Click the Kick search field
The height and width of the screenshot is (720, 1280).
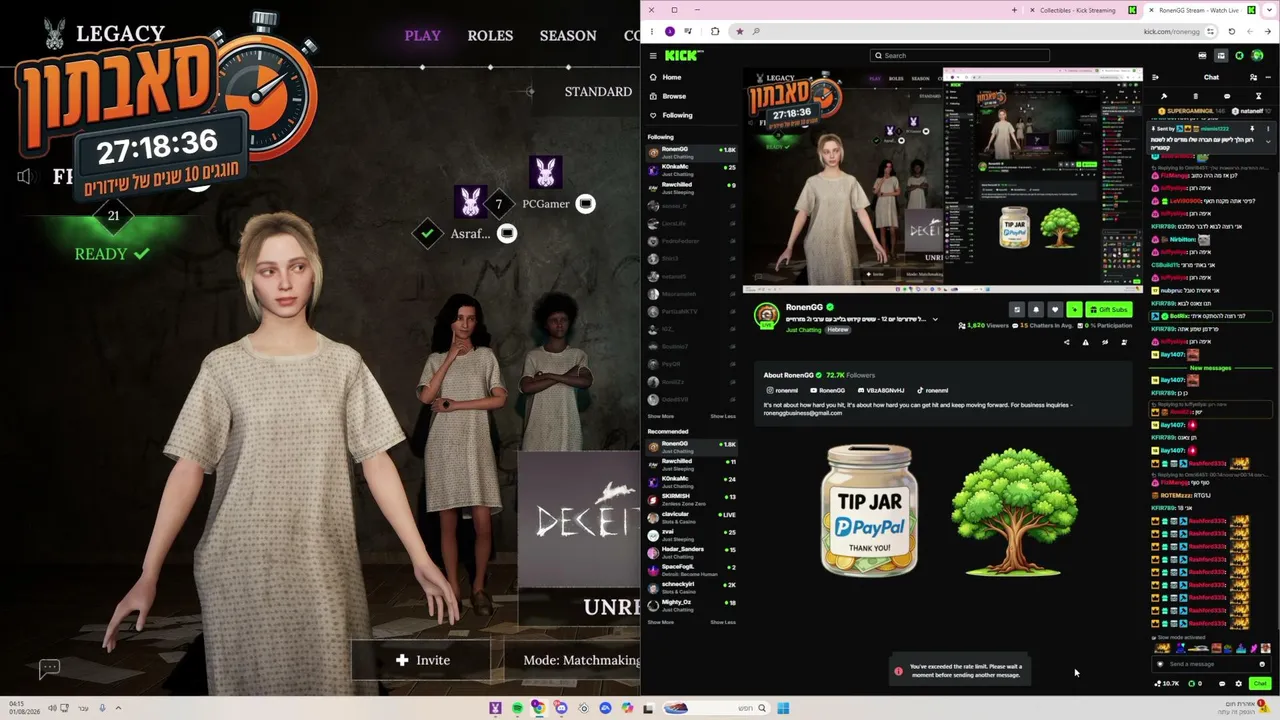tap(960, 56)
